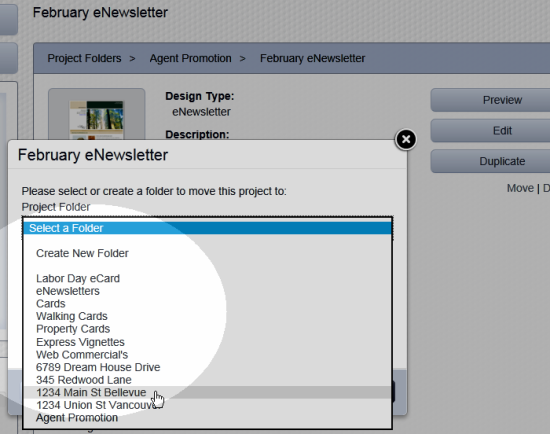Choose the Select a Folder option
This screenshot has height=434, width=550.
(207, 228)
